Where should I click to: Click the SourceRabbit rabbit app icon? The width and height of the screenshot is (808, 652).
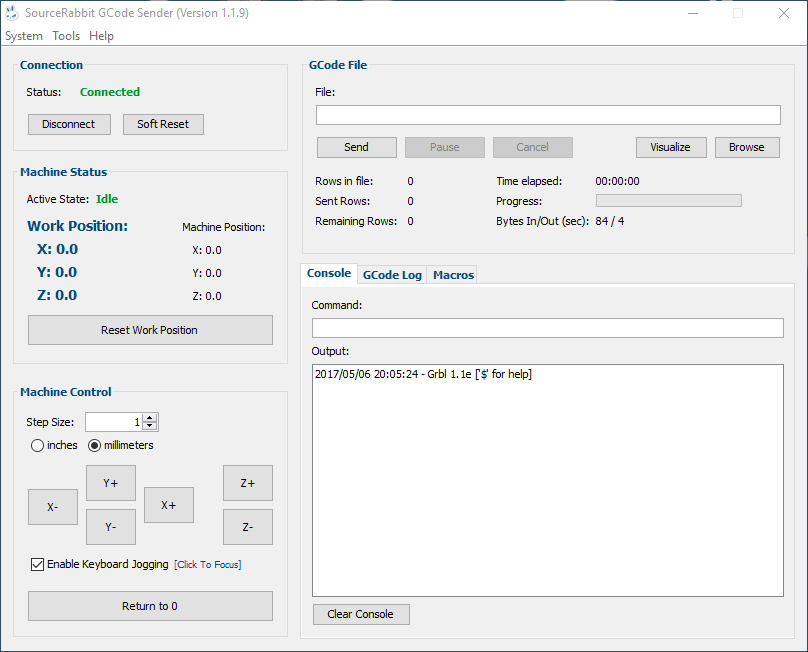(x=11, y=13)
